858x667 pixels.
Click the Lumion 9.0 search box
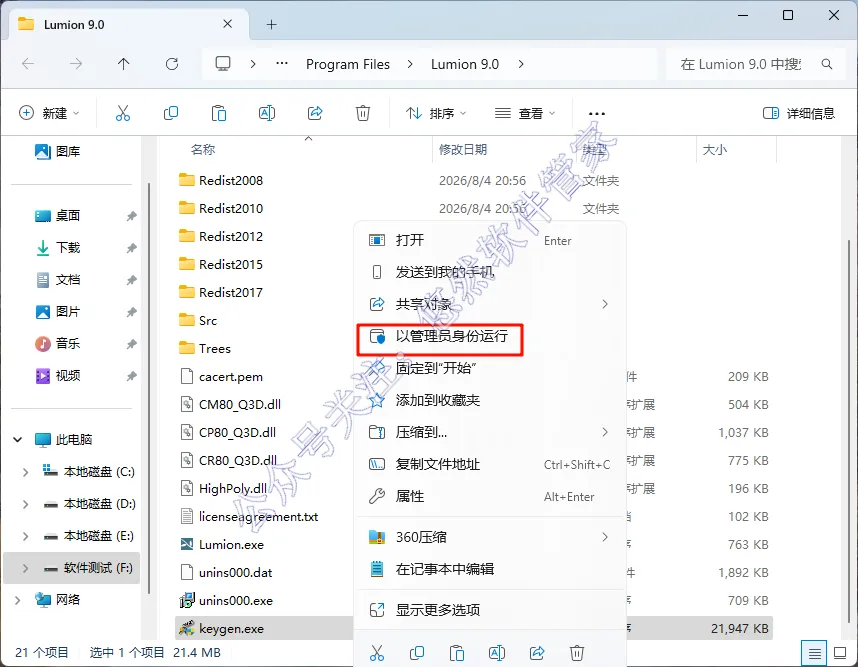click(755, 64)
